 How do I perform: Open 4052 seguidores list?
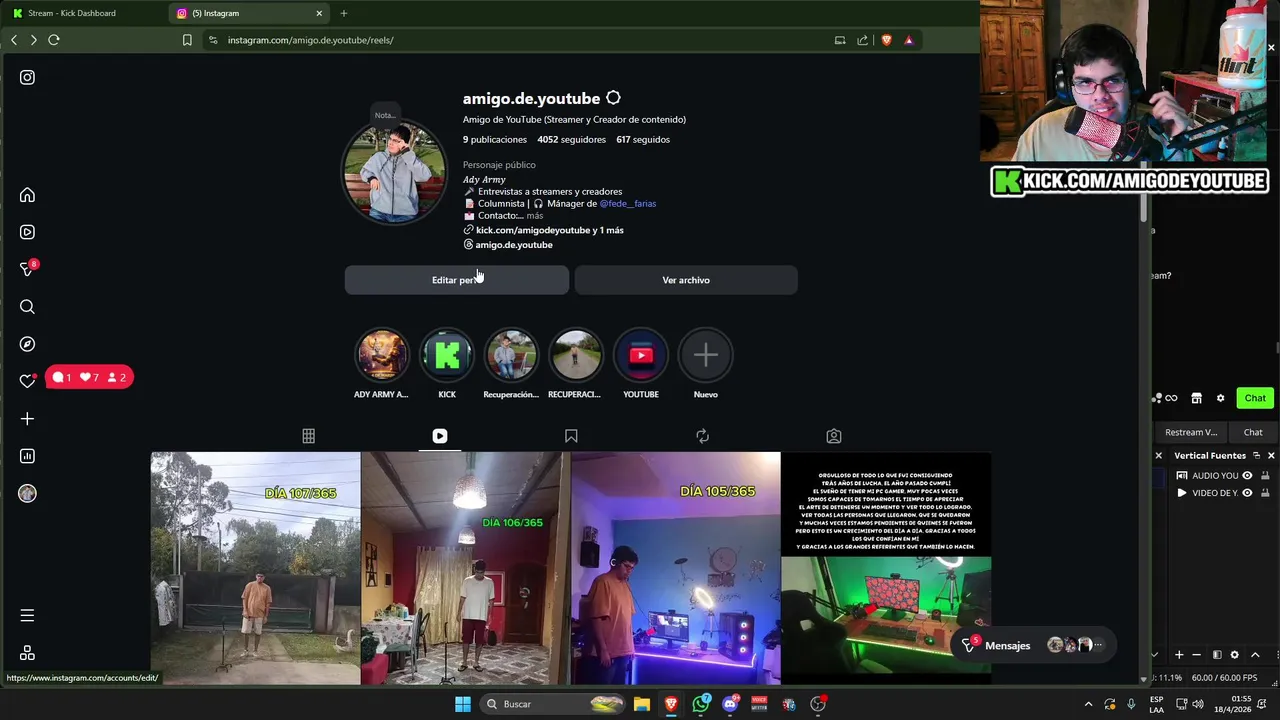click(x=571, y=140)
